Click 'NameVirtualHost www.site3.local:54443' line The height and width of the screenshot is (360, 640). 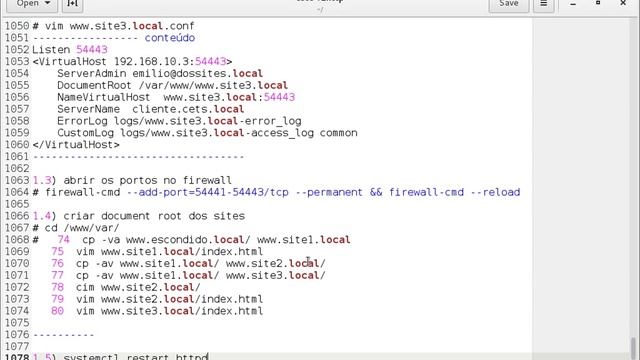176,97
